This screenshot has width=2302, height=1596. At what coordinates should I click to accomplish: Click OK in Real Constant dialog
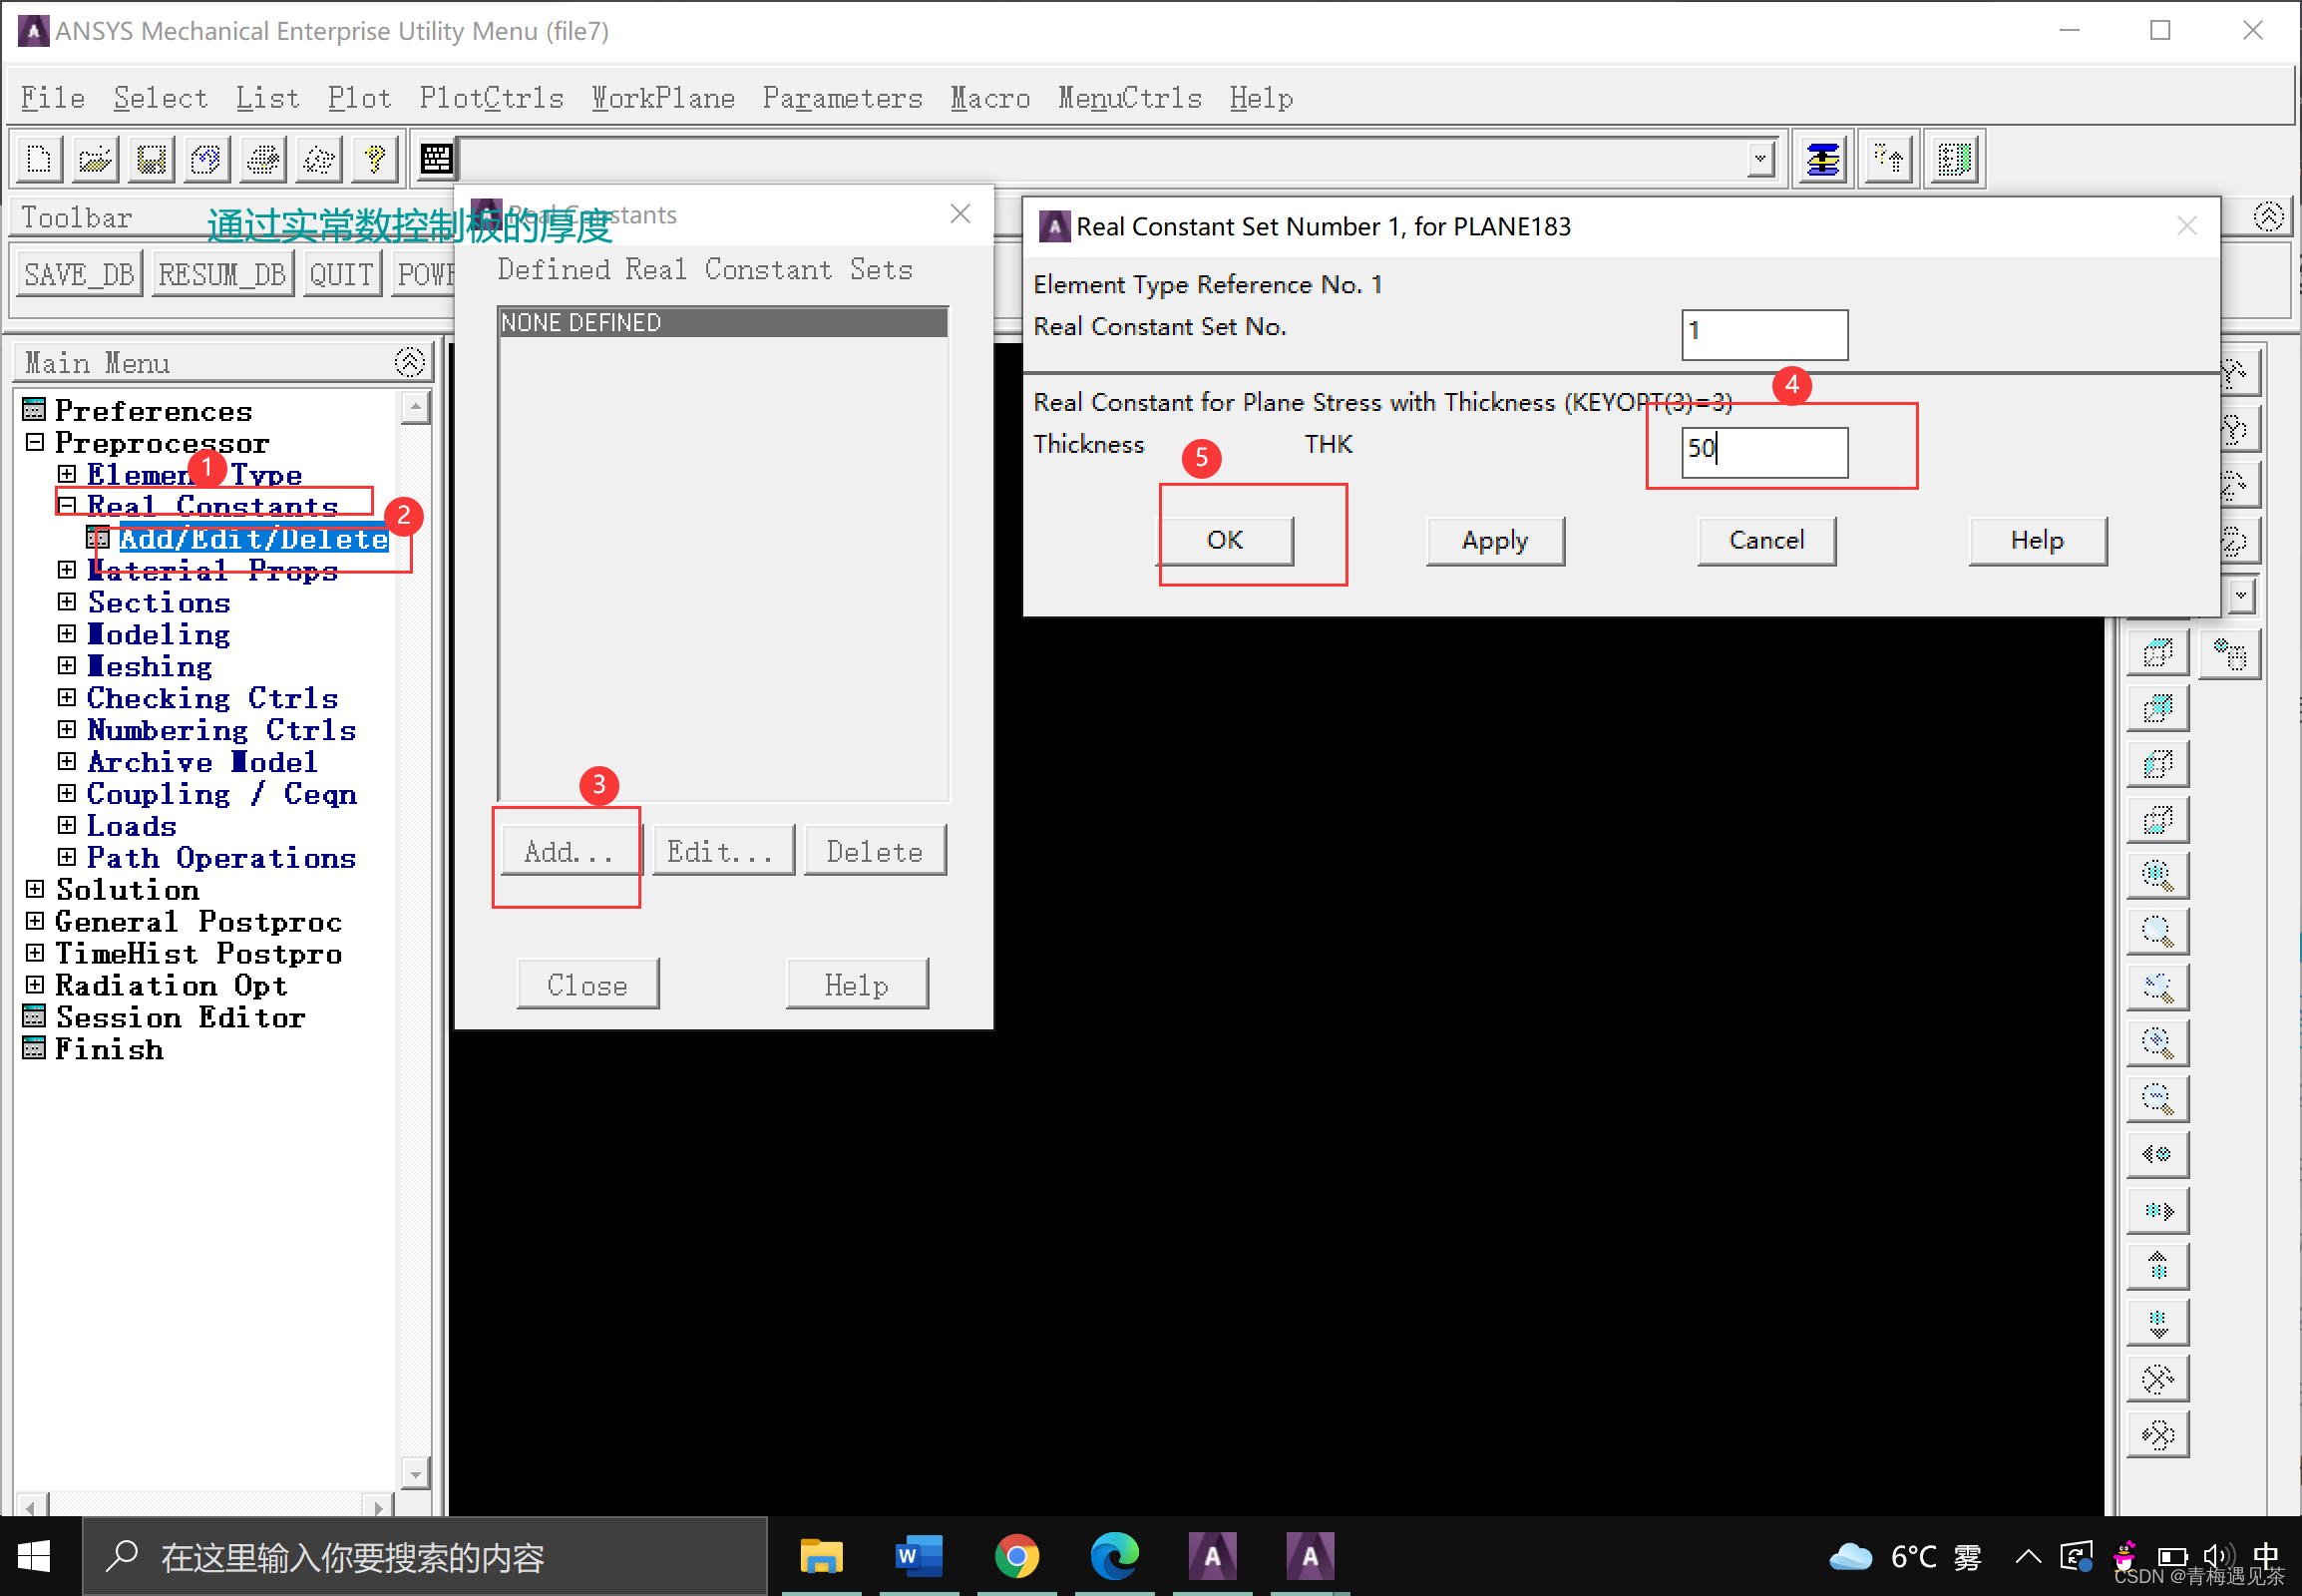pyautogui.click(x=1225, y=541)
